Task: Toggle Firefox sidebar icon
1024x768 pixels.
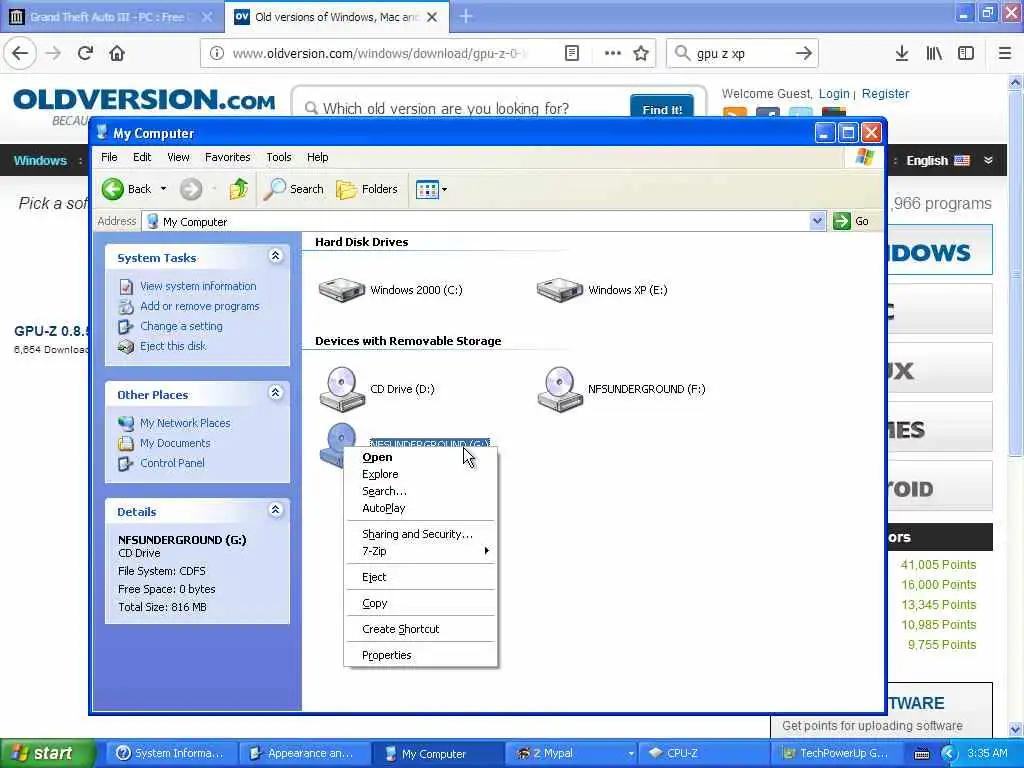Action: (966, 53)
